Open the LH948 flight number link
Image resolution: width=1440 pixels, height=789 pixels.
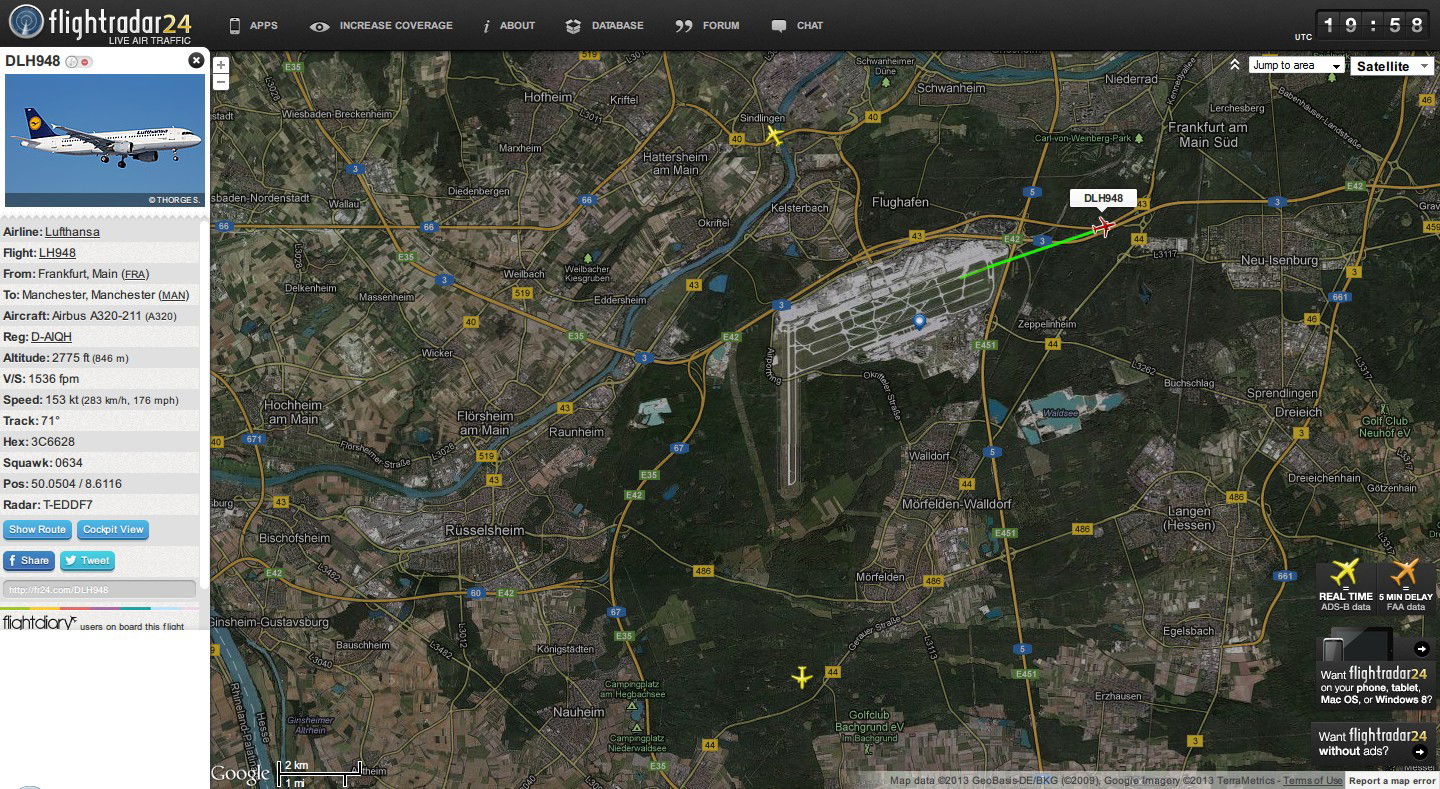[57, 253]
